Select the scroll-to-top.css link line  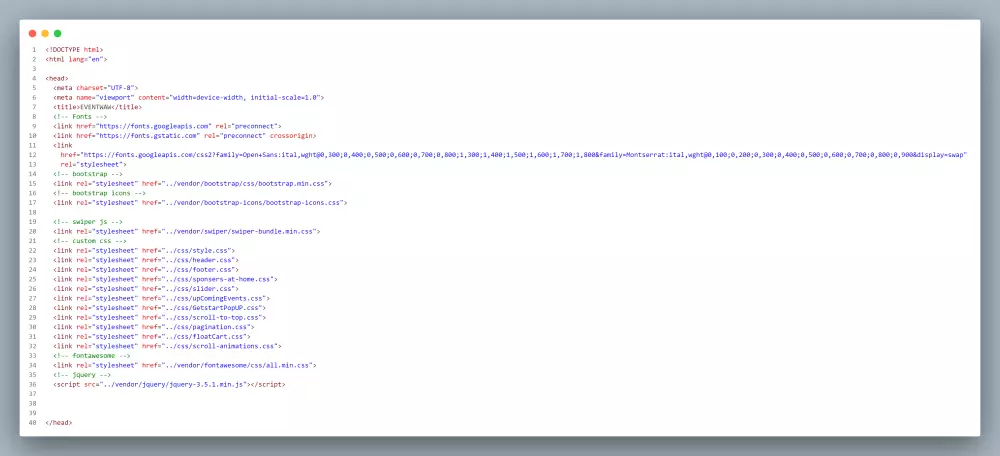(159, 318)
